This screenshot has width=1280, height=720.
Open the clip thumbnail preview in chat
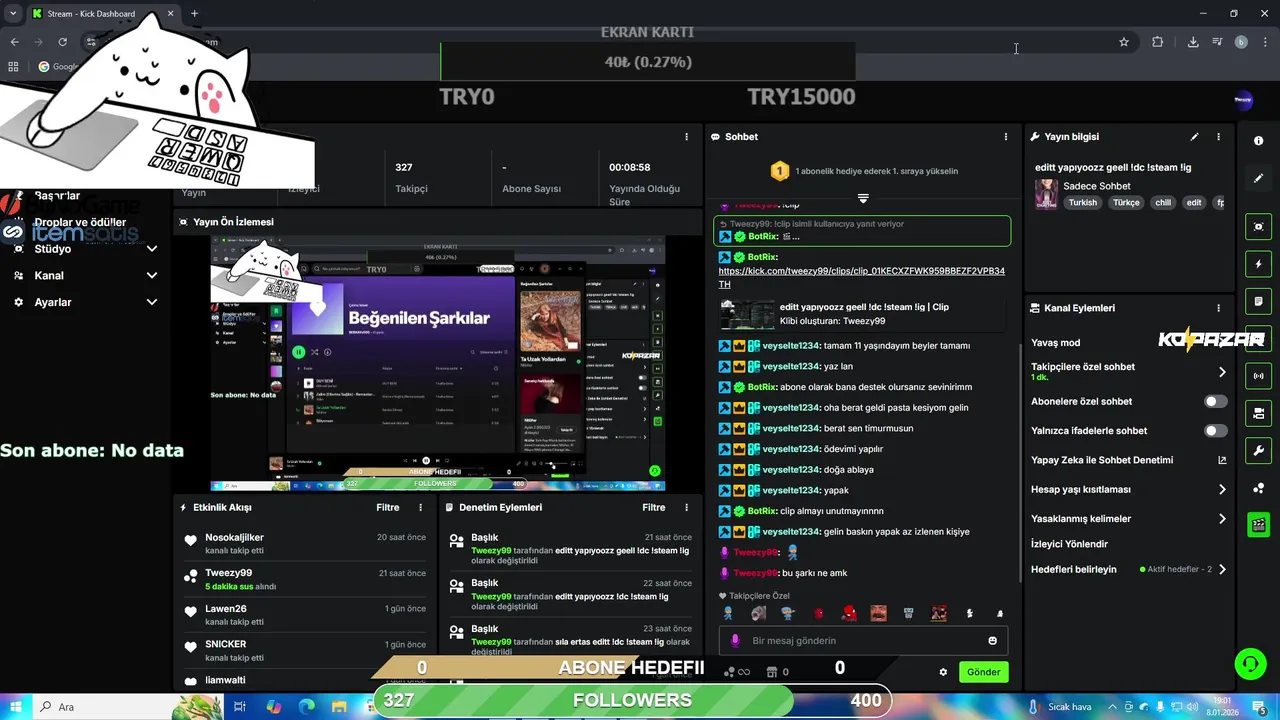pos(748,314)
